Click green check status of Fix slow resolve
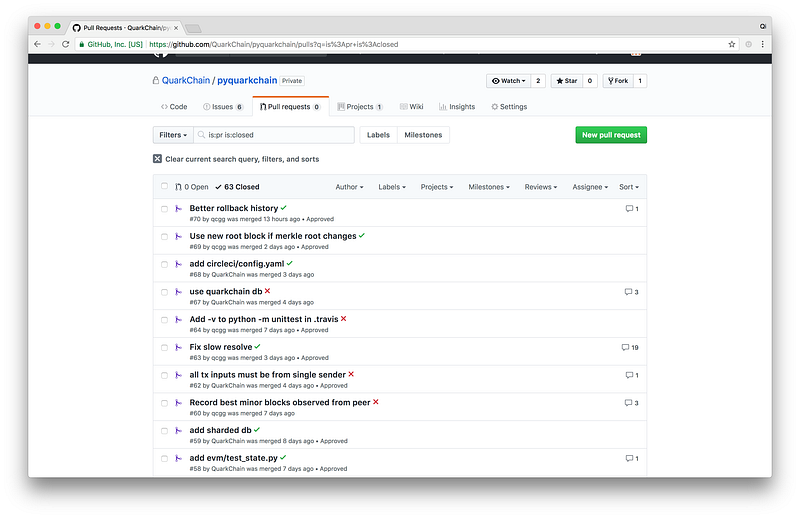The image size is (800, 518). [x=258, y=347]
